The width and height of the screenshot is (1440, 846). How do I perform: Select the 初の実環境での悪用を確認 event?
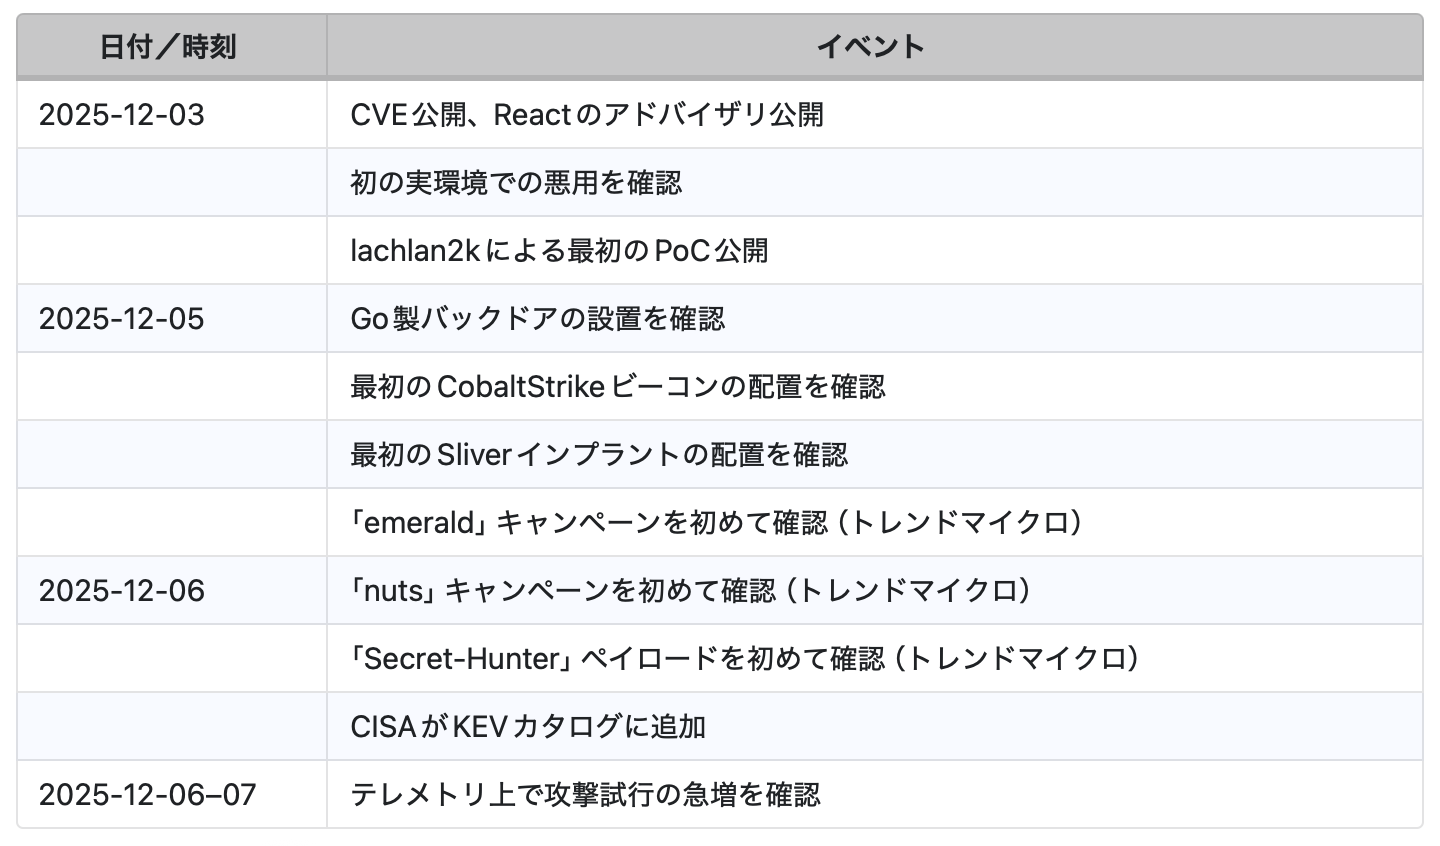click(x=516, y=183)
